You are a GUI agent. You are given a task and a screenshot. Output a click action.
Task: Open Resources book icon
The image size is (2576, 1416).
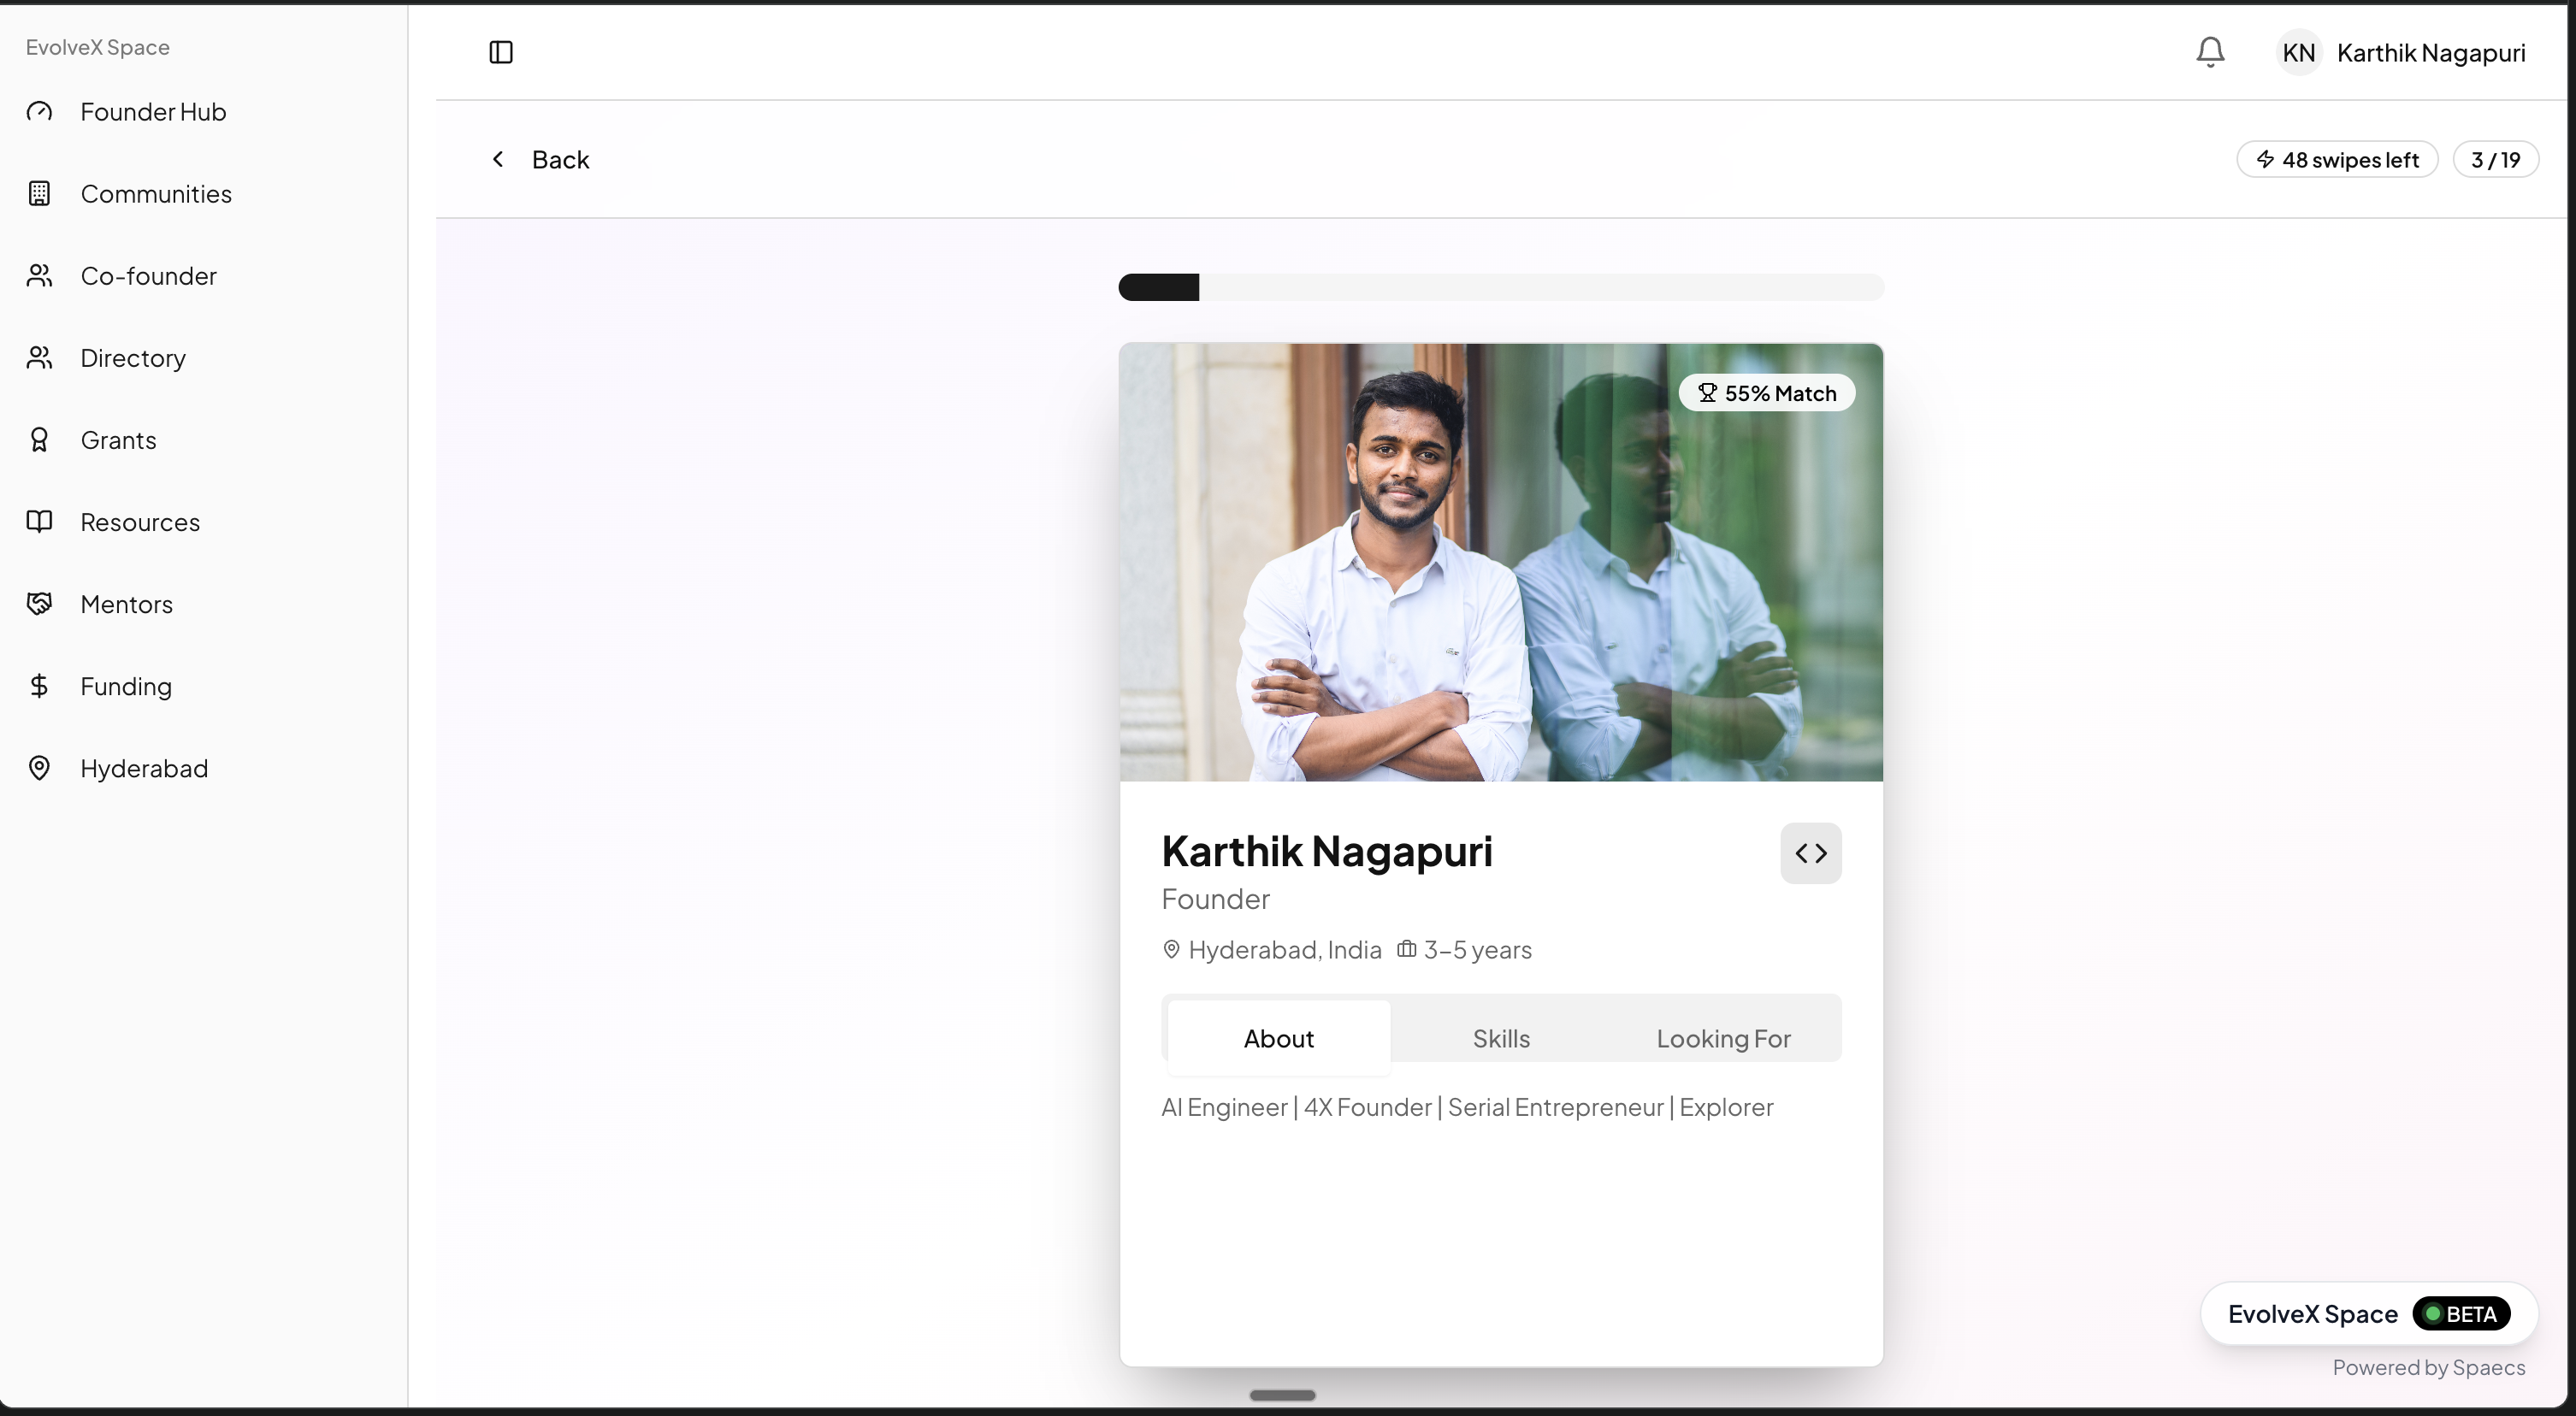pos(39,522)
